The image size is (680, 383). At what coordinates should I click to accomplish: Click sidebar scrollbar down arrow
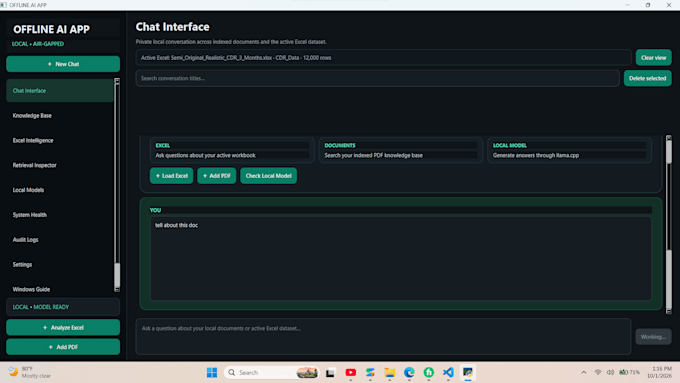[117, 289]
